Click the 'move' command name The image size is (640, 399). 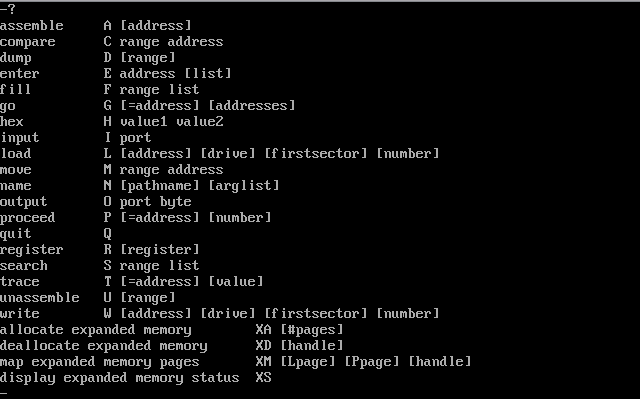(x=16, y=170)
